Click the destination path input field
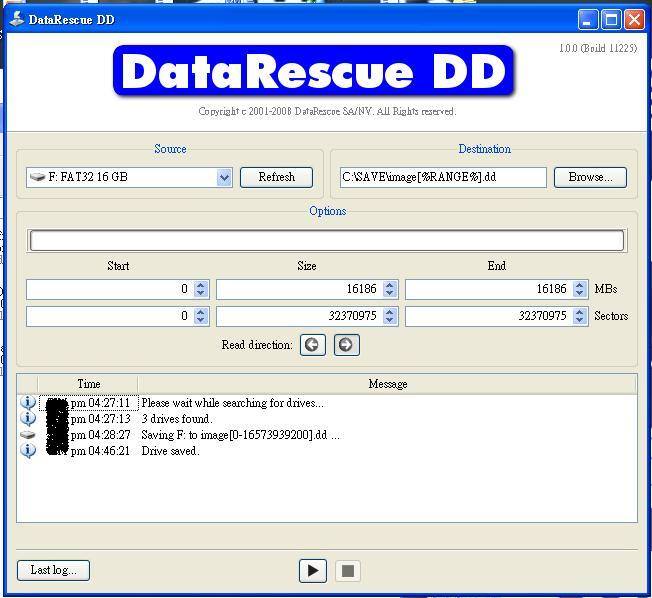The height and width of the screenshot is (598, 652). (x=443, y=178)
